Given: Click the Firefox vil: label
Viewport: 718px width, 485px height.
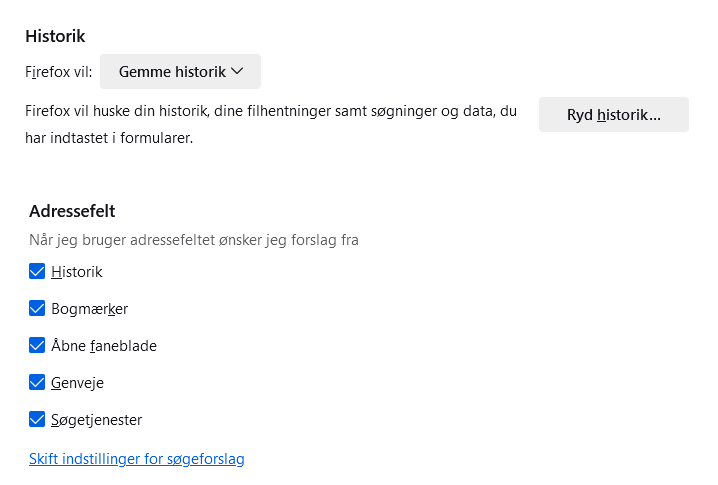Looking at the screenshot, I should pyautogui.click(x=59, y=72).
